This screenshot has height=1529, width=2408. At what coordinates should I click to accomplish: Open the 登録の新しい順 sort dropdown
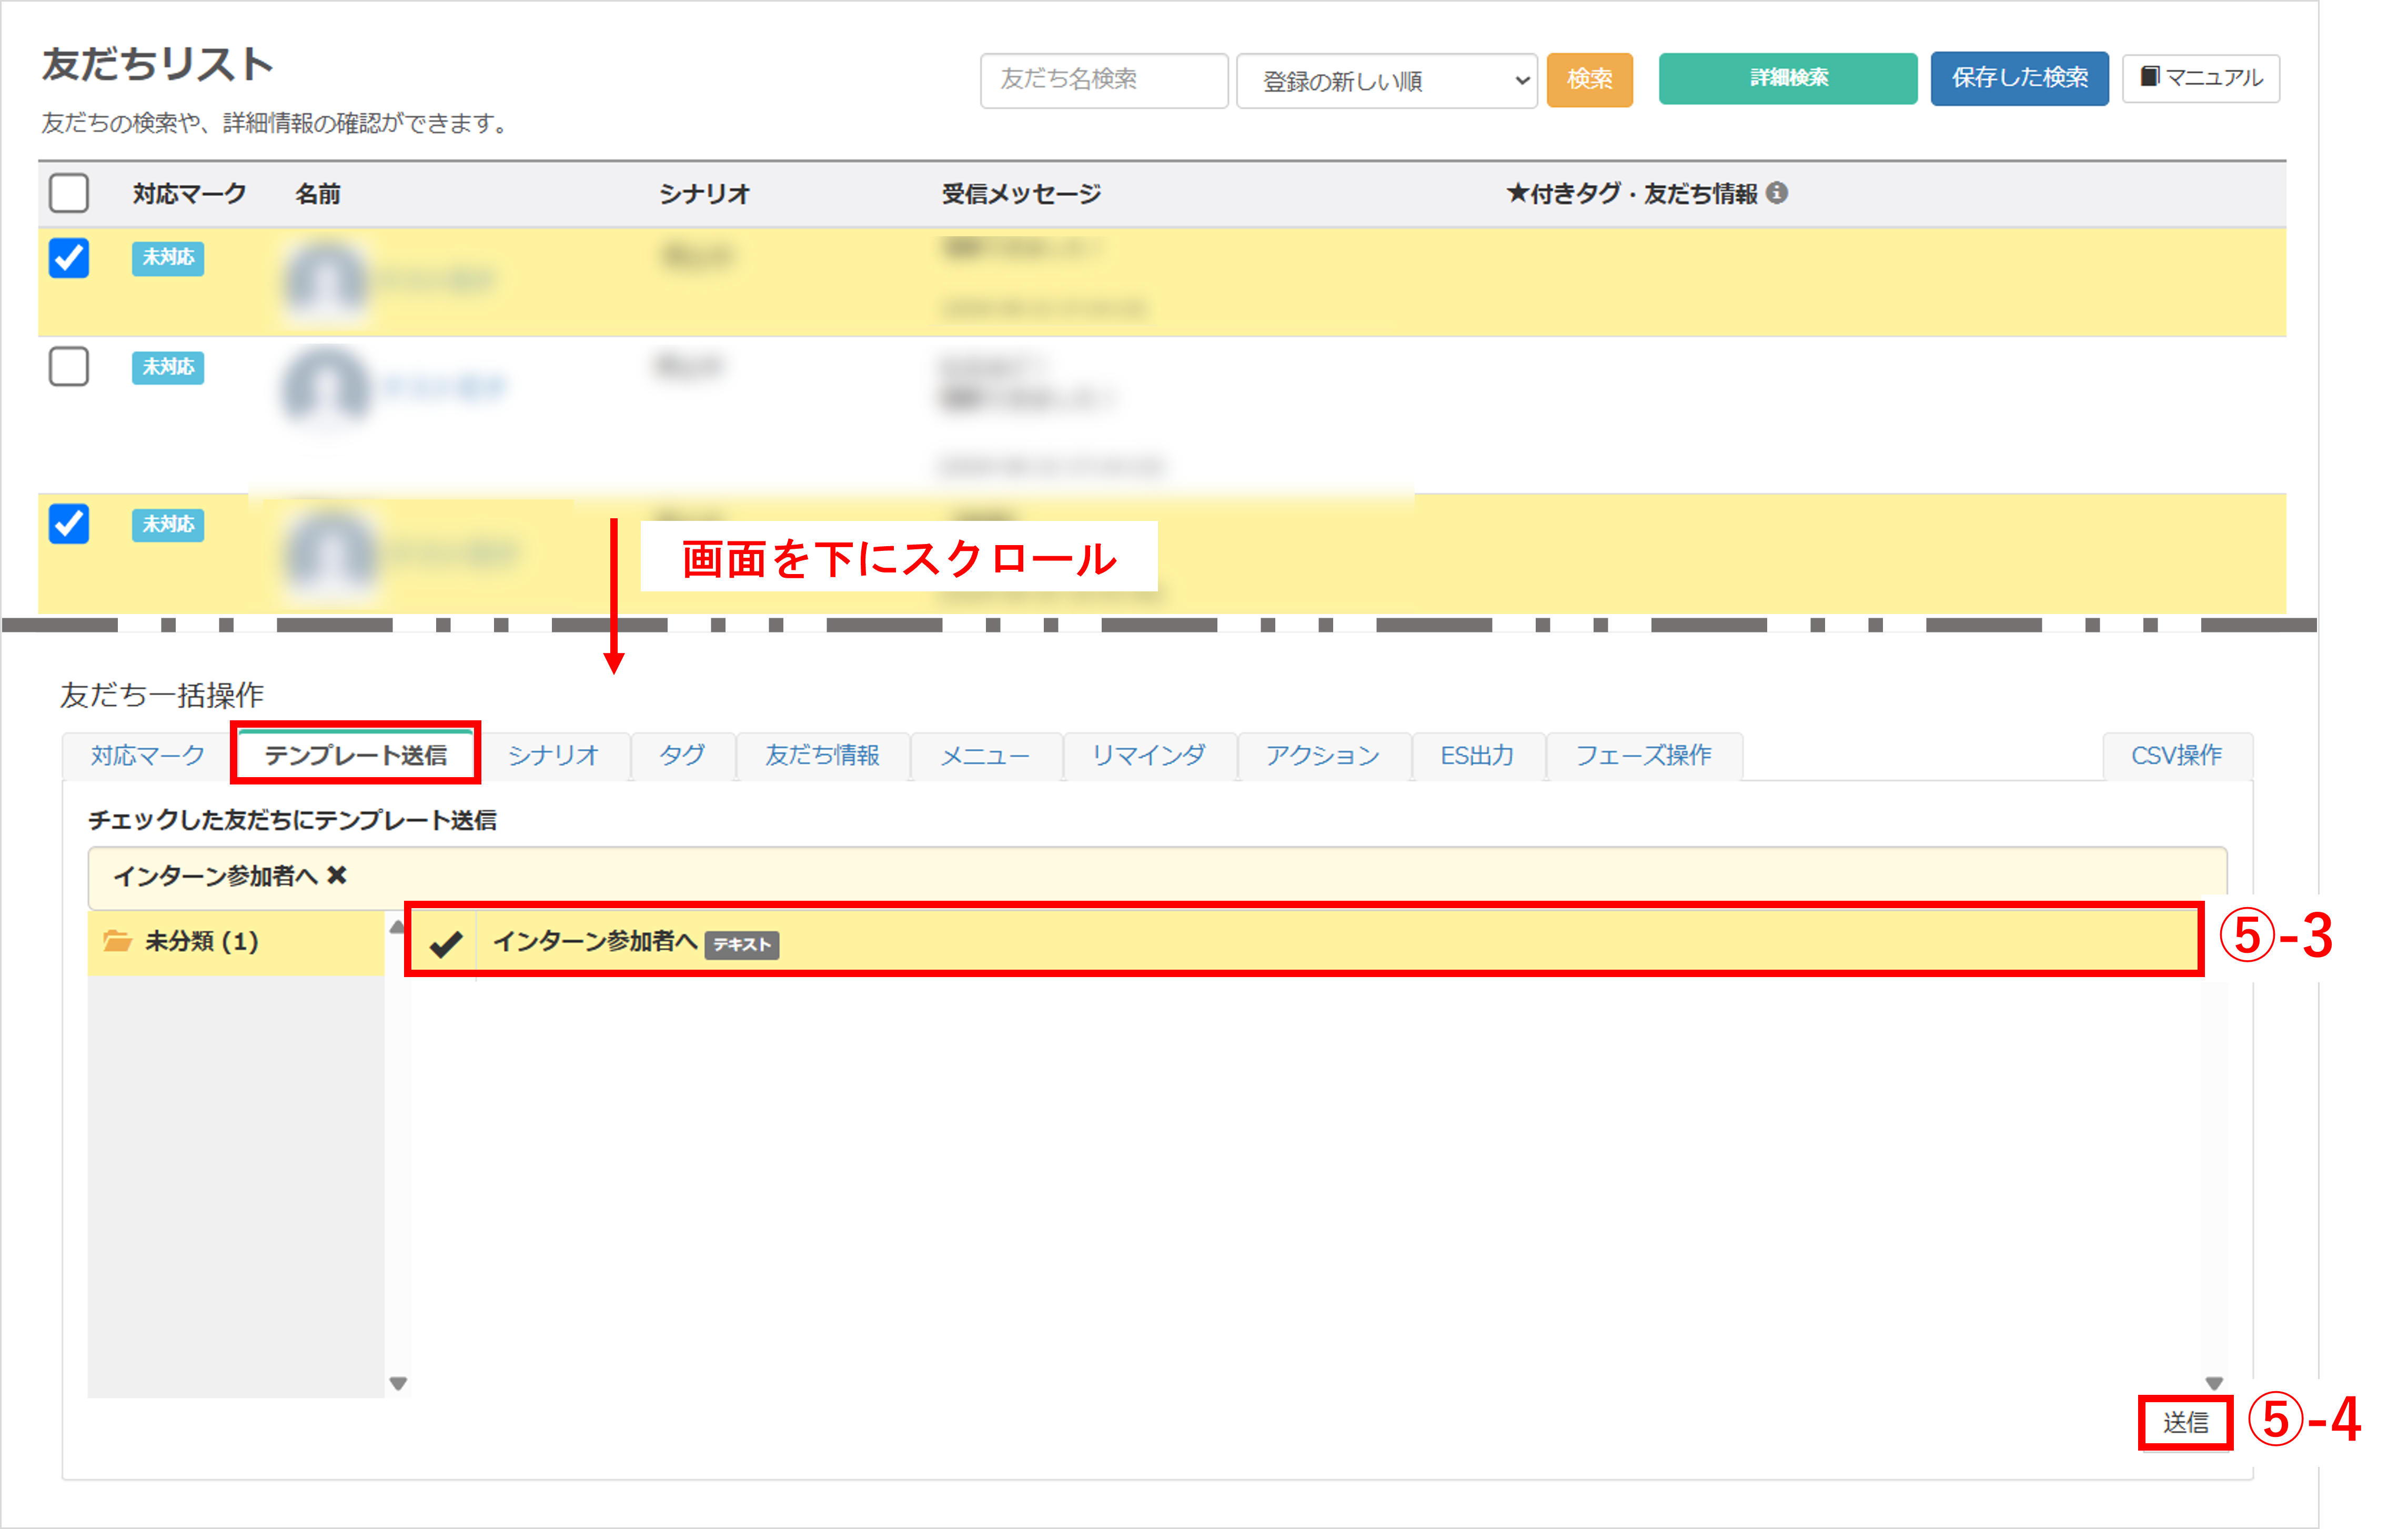(1386, 80)
